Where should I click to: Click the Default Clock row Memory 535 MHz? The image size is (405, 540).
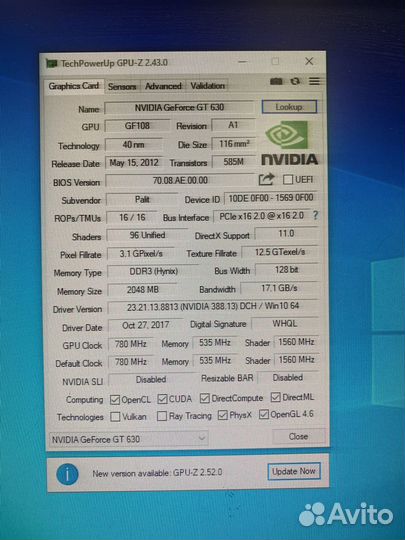click(215, 361)
